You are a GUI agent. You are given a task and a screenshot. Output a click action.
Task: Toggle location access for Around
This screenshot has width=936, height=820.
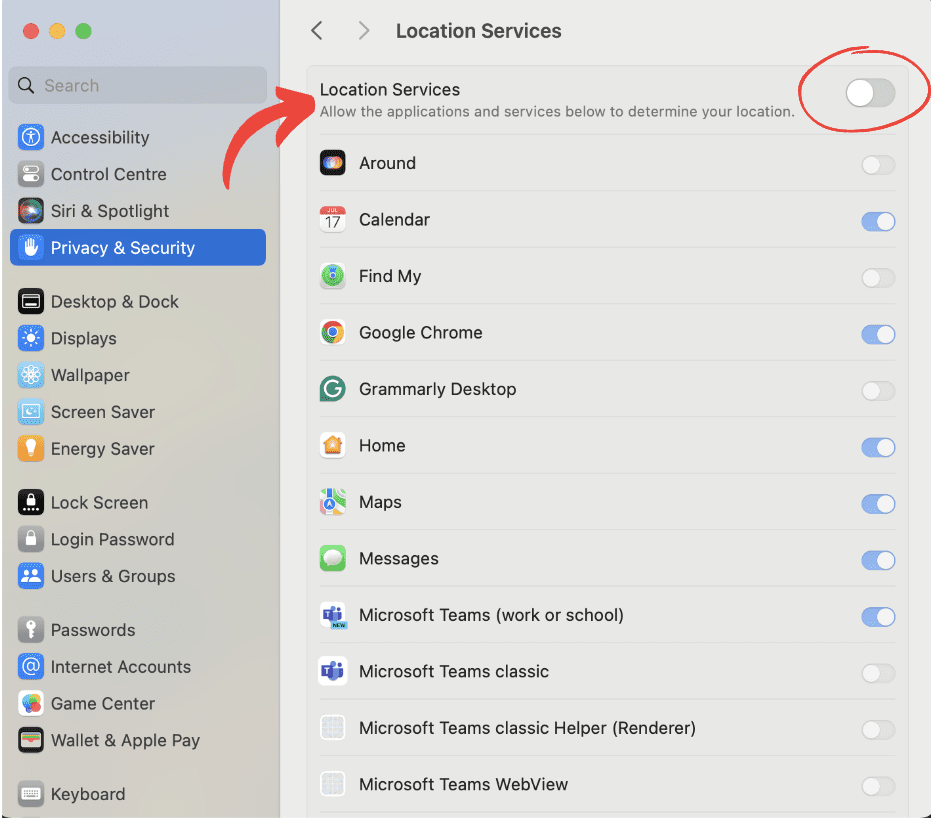pos(878,165)
